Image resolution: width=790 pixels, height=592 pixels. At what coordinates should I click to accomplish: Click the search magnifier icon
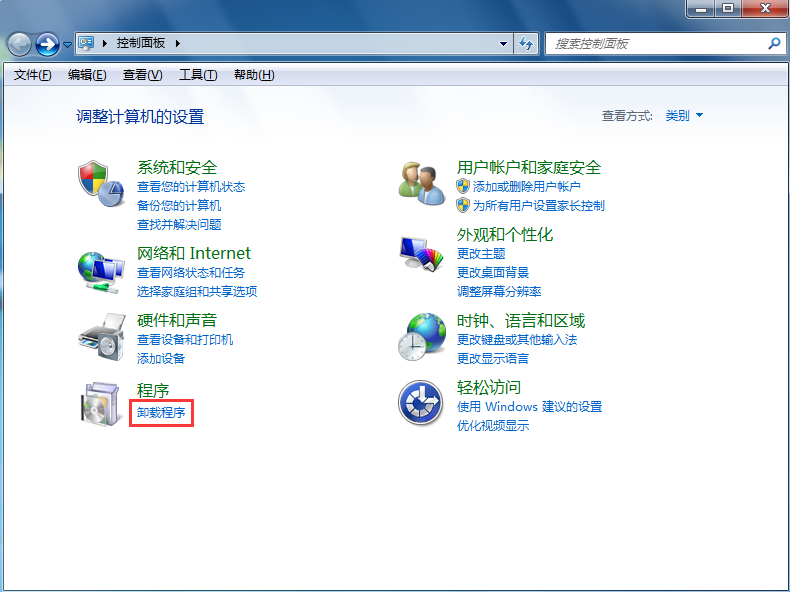pyautogui.click(x=774, y=44)
